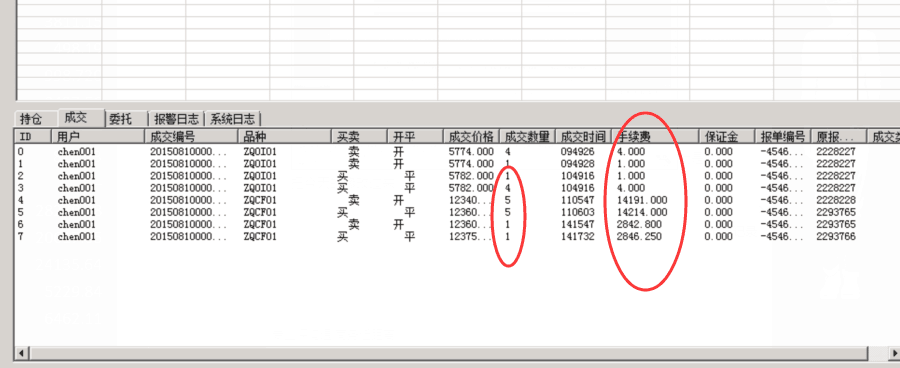This screenshot has height=368, width=900.
Task: Open the 委托 tab
Action: pos(121,119)
